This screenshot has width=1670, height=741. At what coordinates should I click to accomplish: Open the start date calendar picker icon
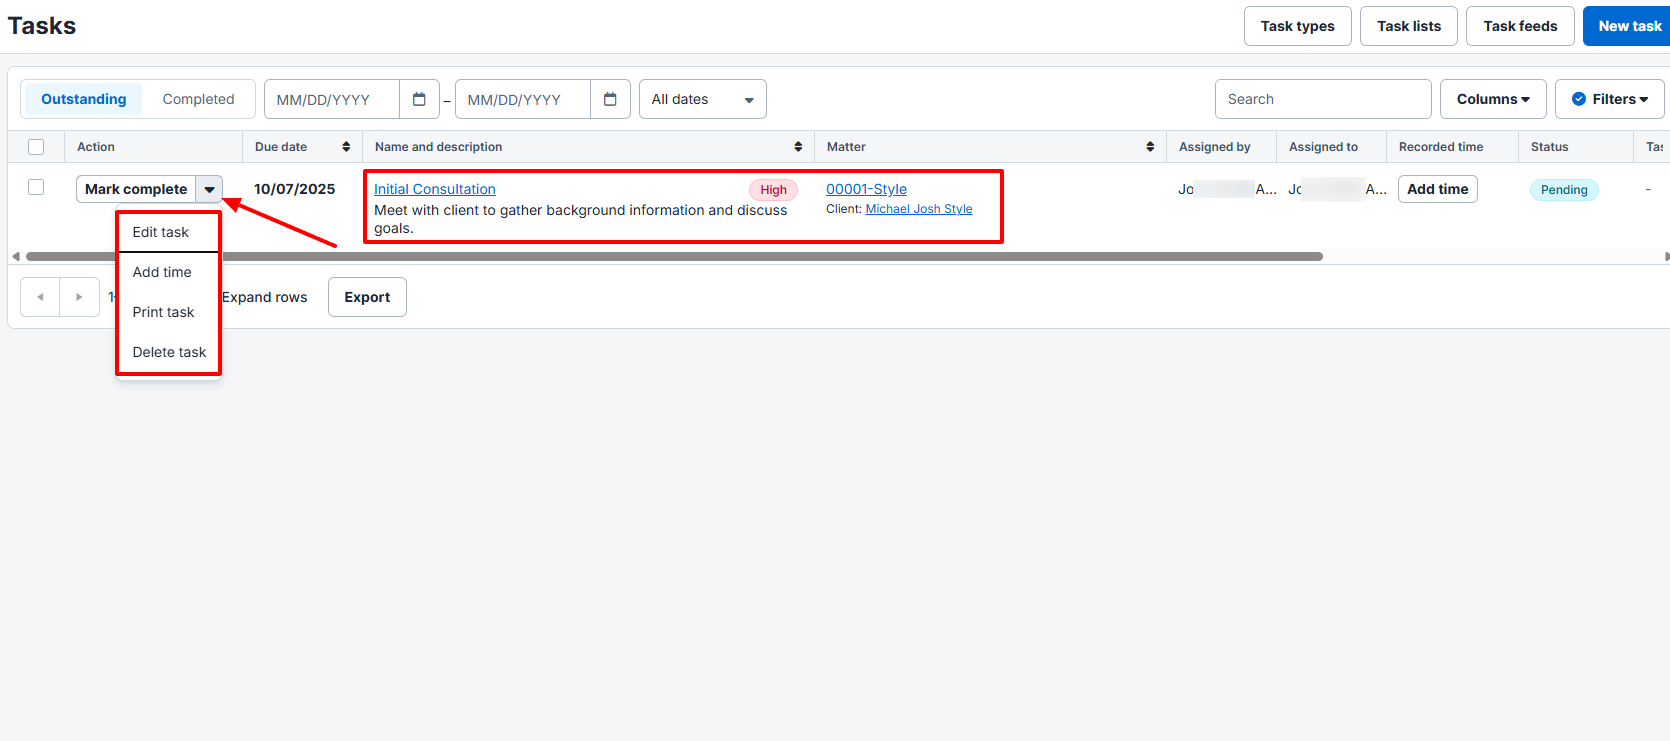click(419, 99)
